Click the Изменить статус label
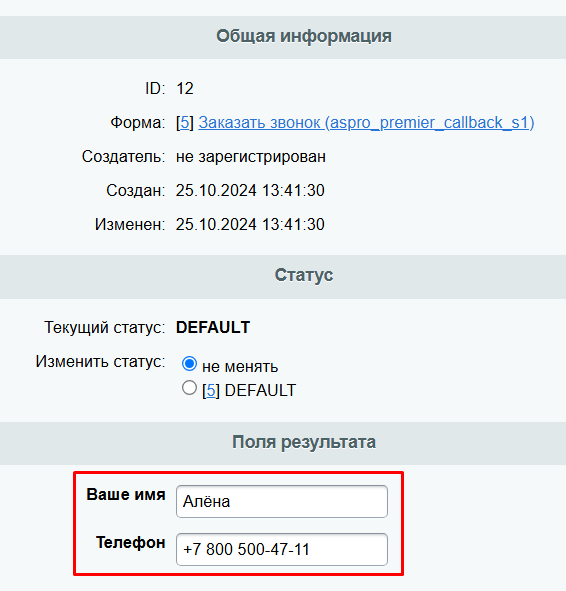 [100, 361]
